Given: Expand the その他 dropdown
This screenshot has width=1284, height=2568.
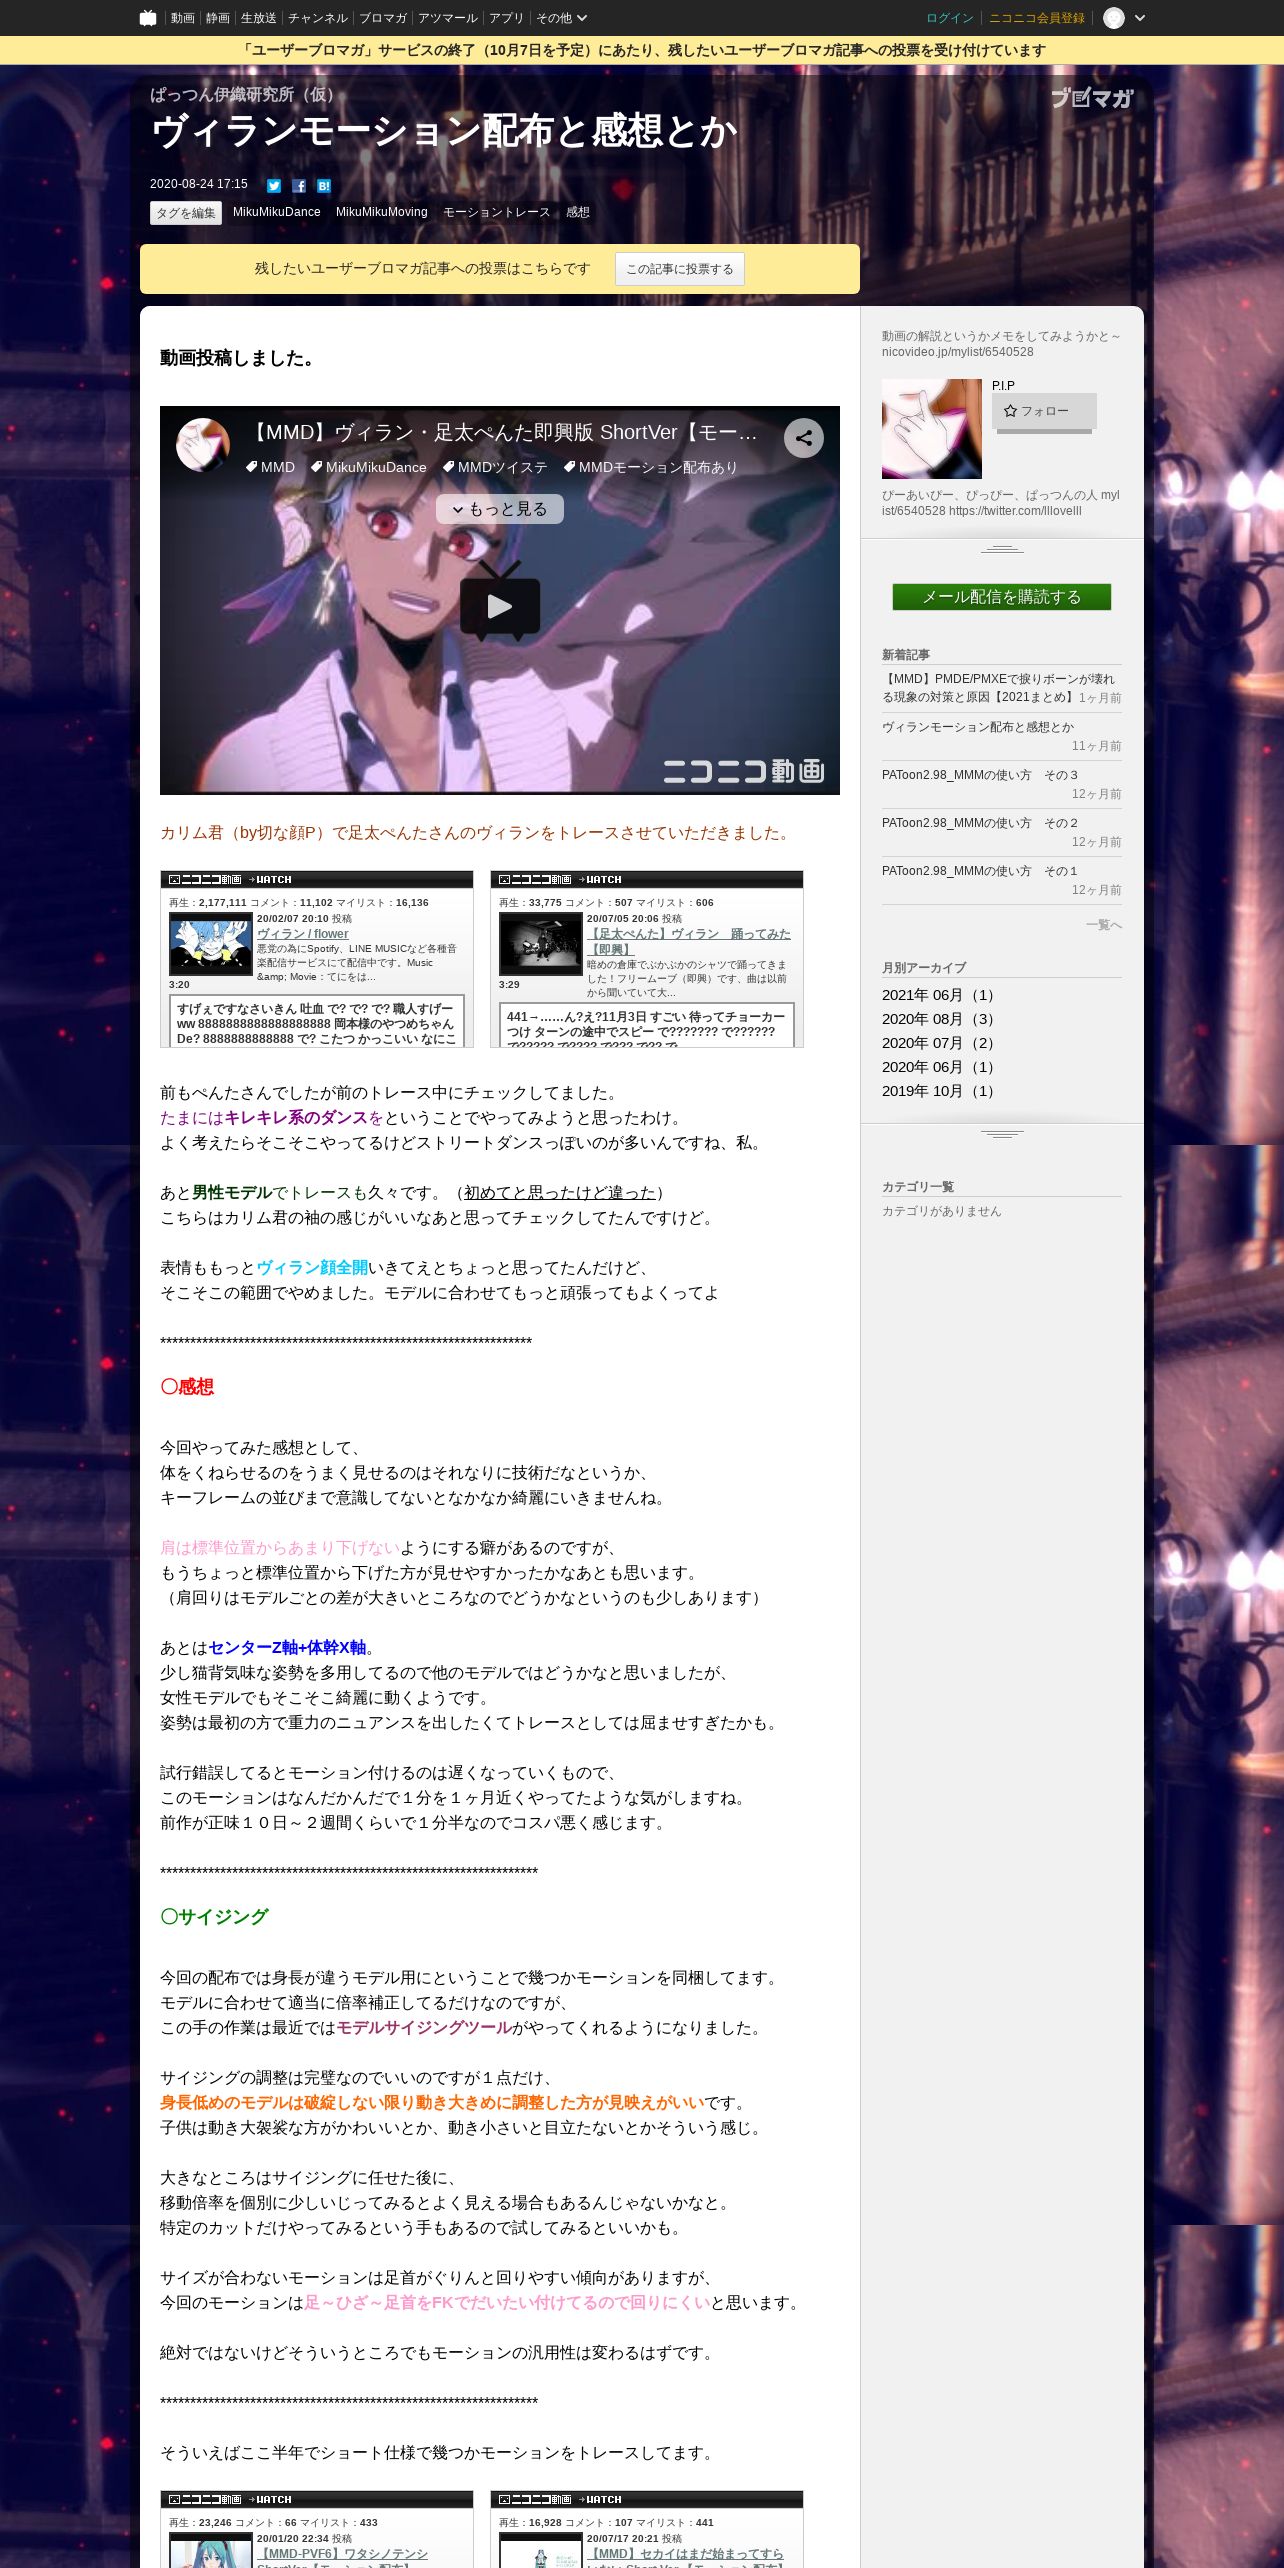Looking at the screenshot, I should 561,18.
